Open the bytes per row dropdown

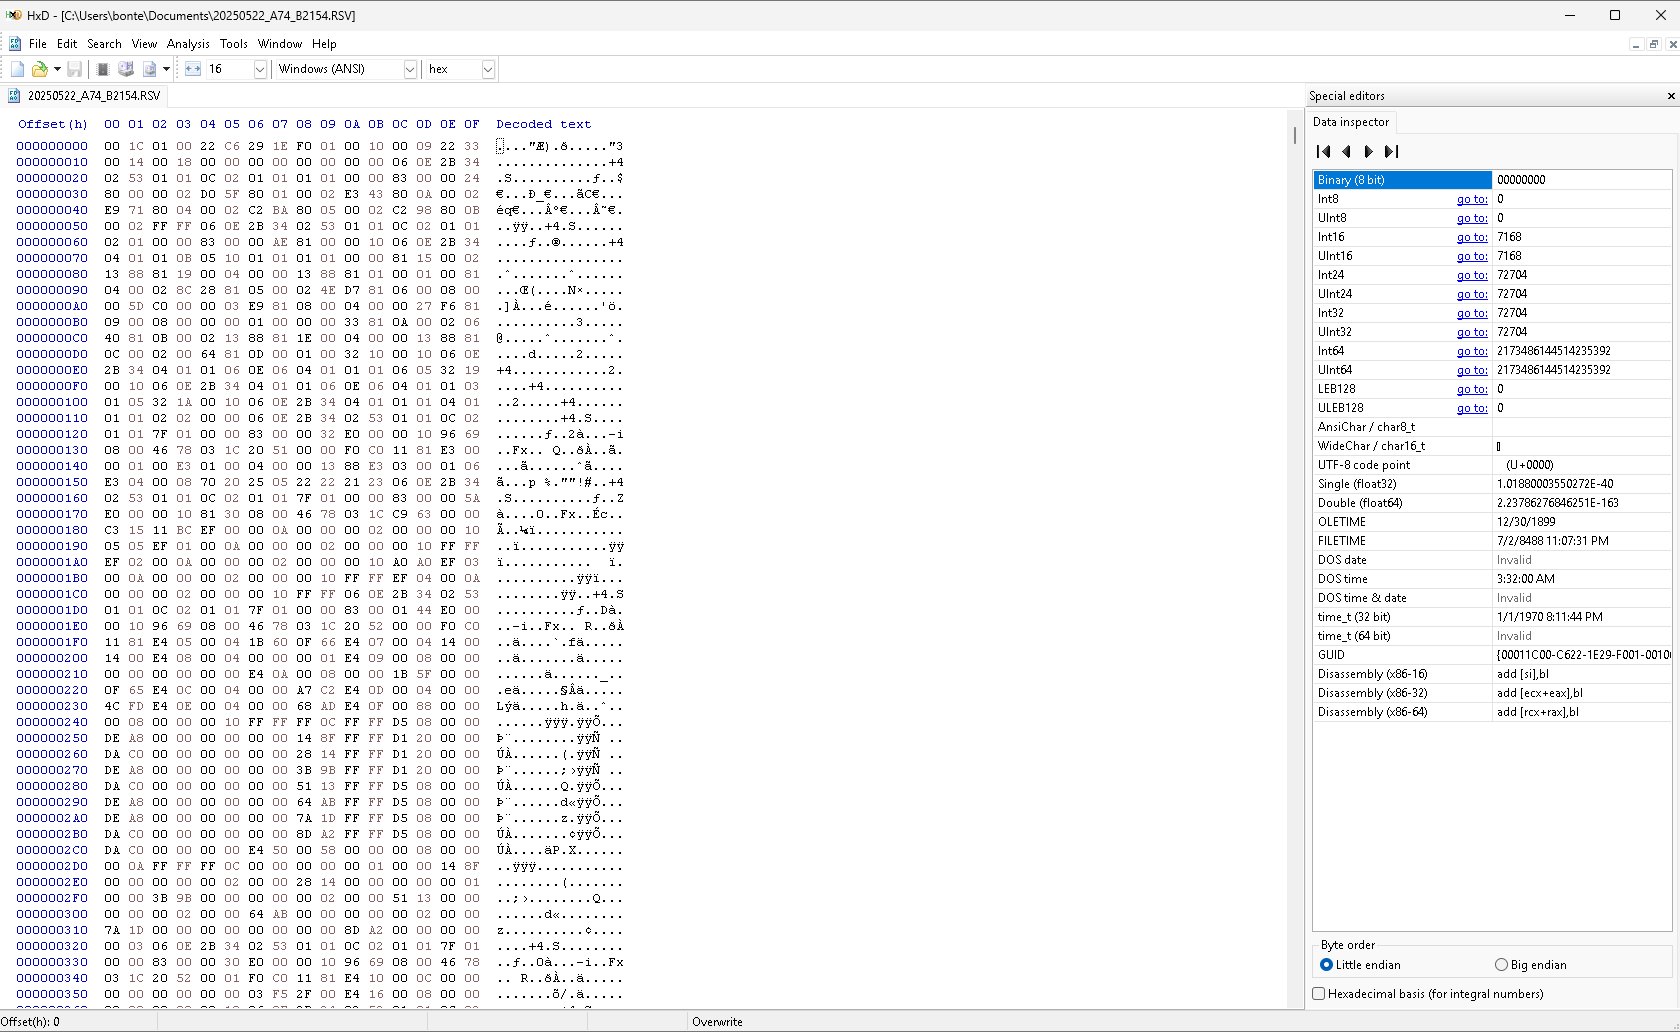260,69
